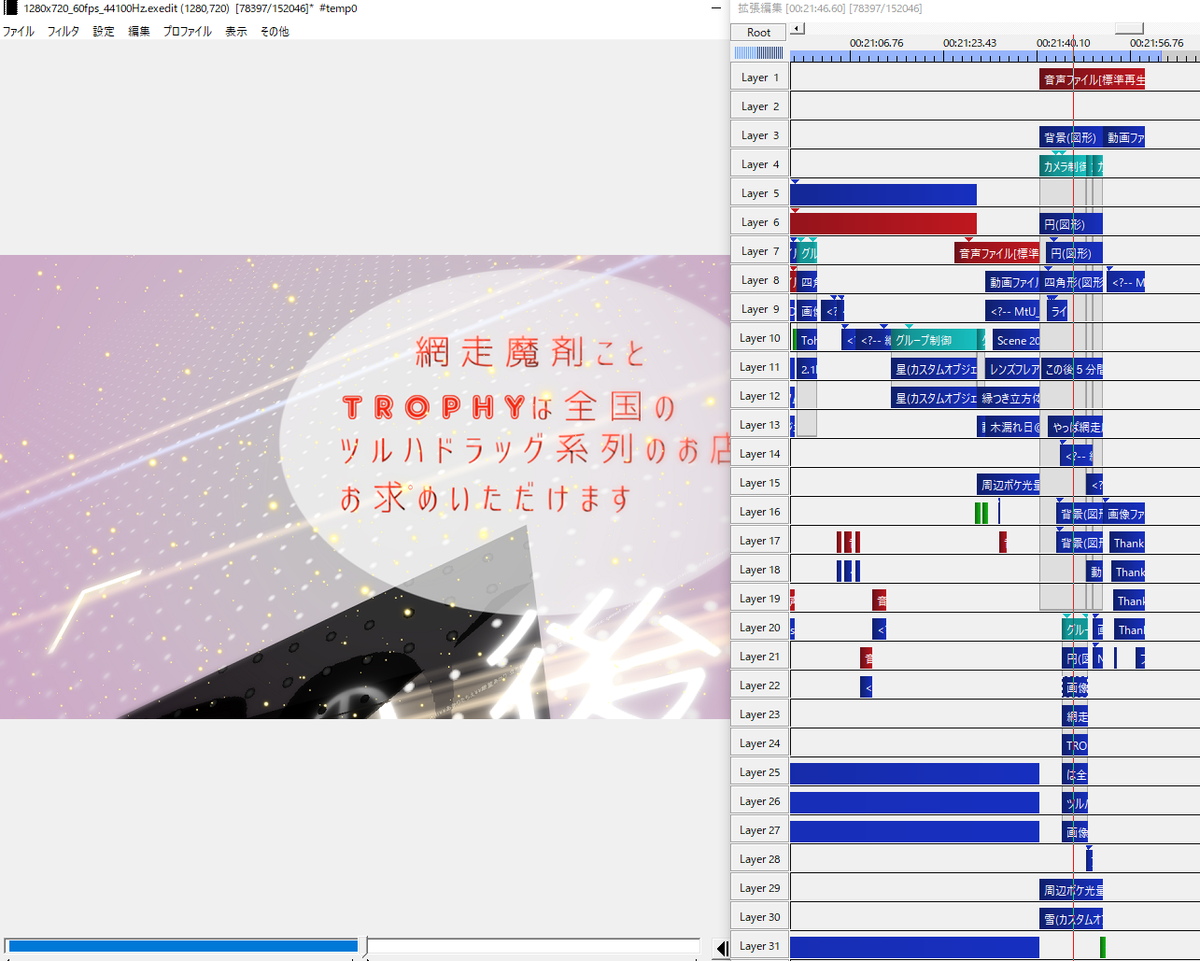Open the その他 menu
The width and height of the screenshot is (1200, 961).
[x=275, y=31]
